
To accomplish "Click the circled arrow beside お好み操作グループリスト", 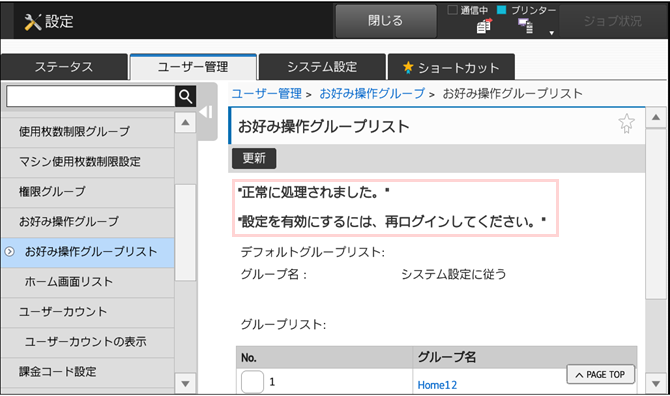I will pos(9,252).
